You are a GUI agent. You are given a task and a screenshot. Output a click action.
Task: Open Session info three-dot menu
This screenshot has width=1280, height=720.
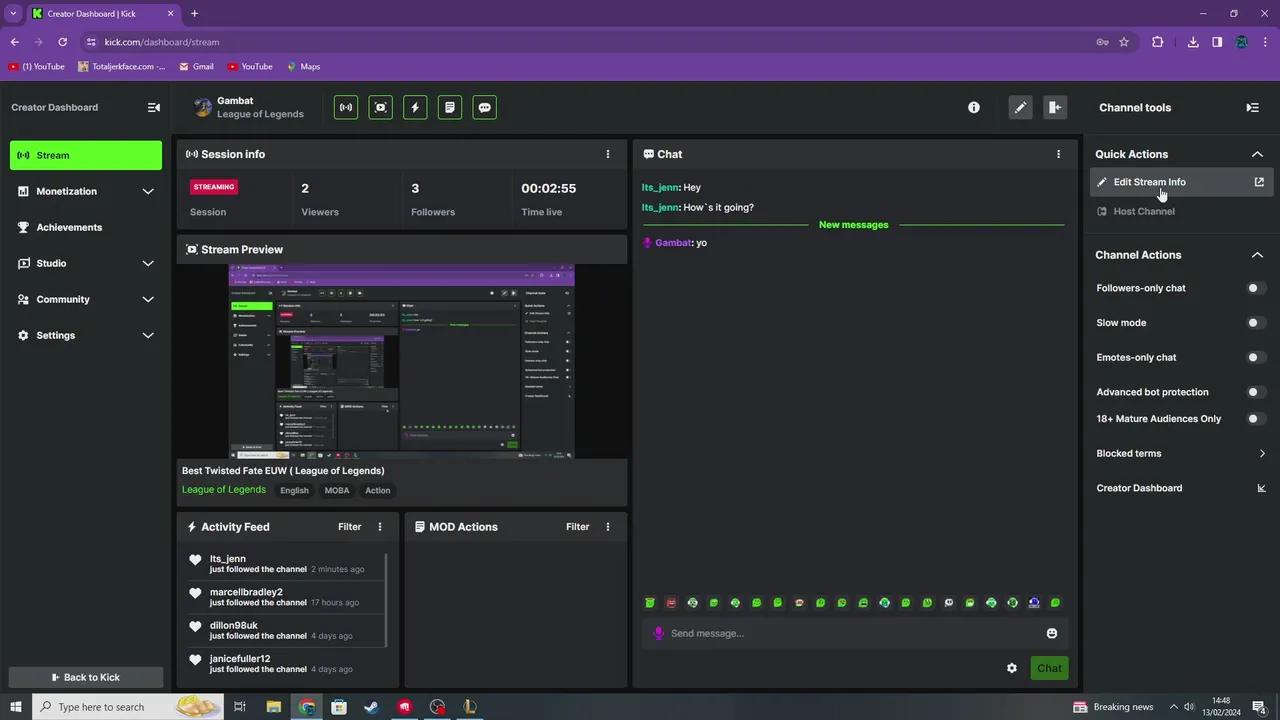[607, 154]
